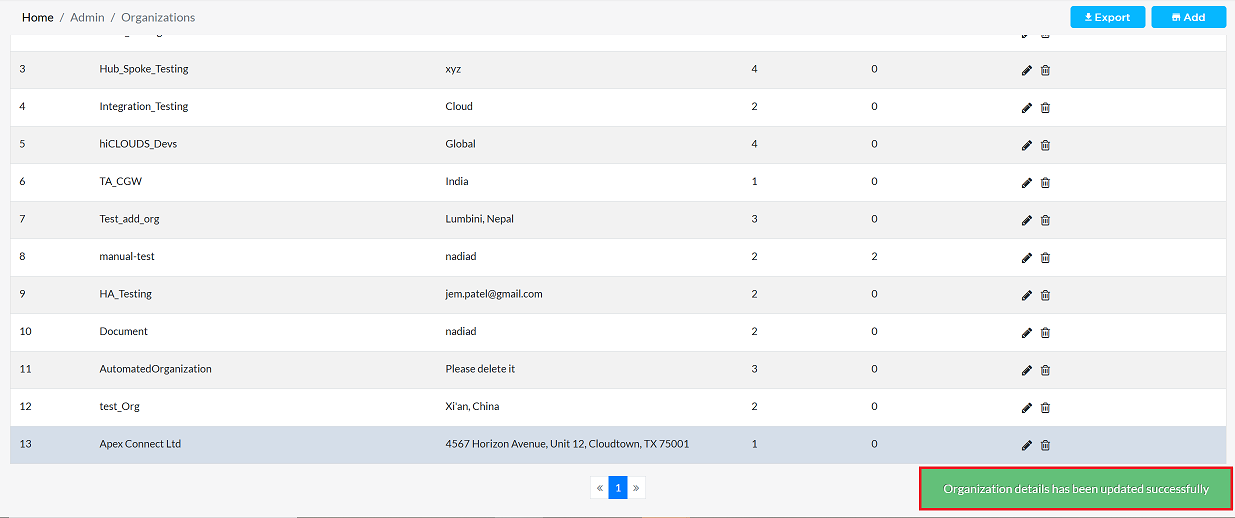Open Admin breadcrumb link

pyautogui.click(x=87, y=17)
